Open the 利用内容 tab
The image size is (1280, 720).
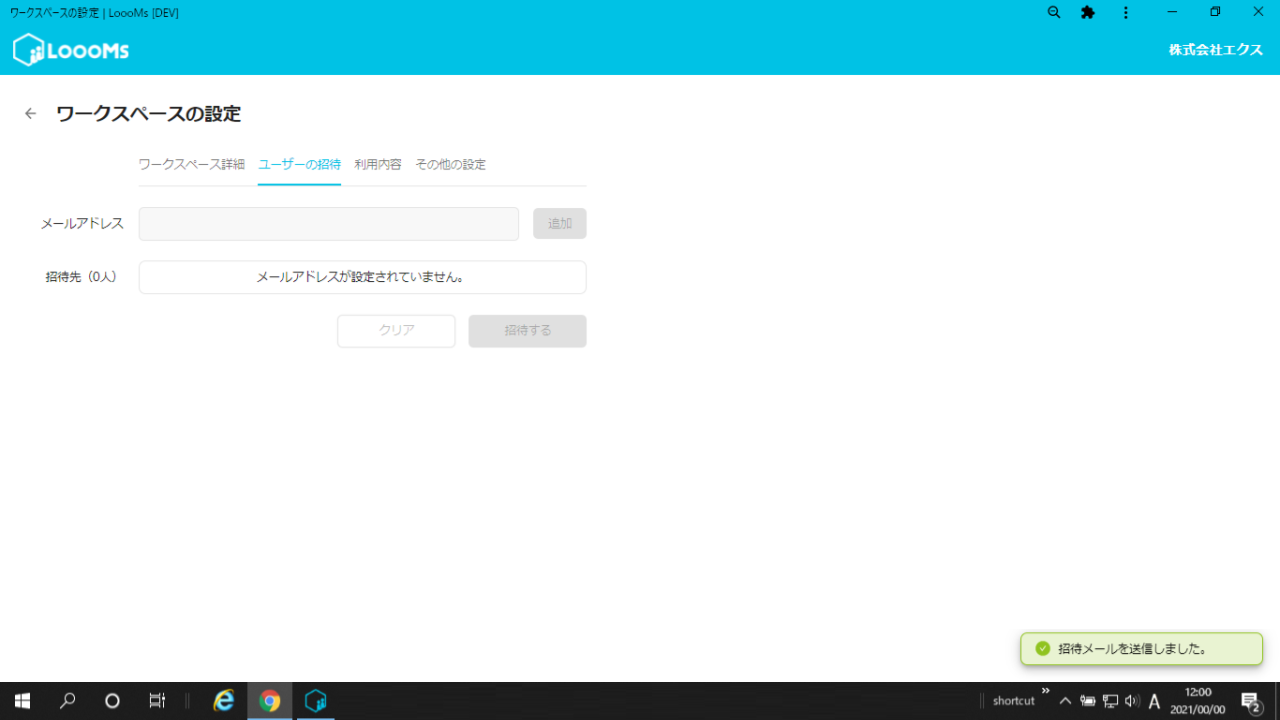pyautogui.click(x=378, y=165)
